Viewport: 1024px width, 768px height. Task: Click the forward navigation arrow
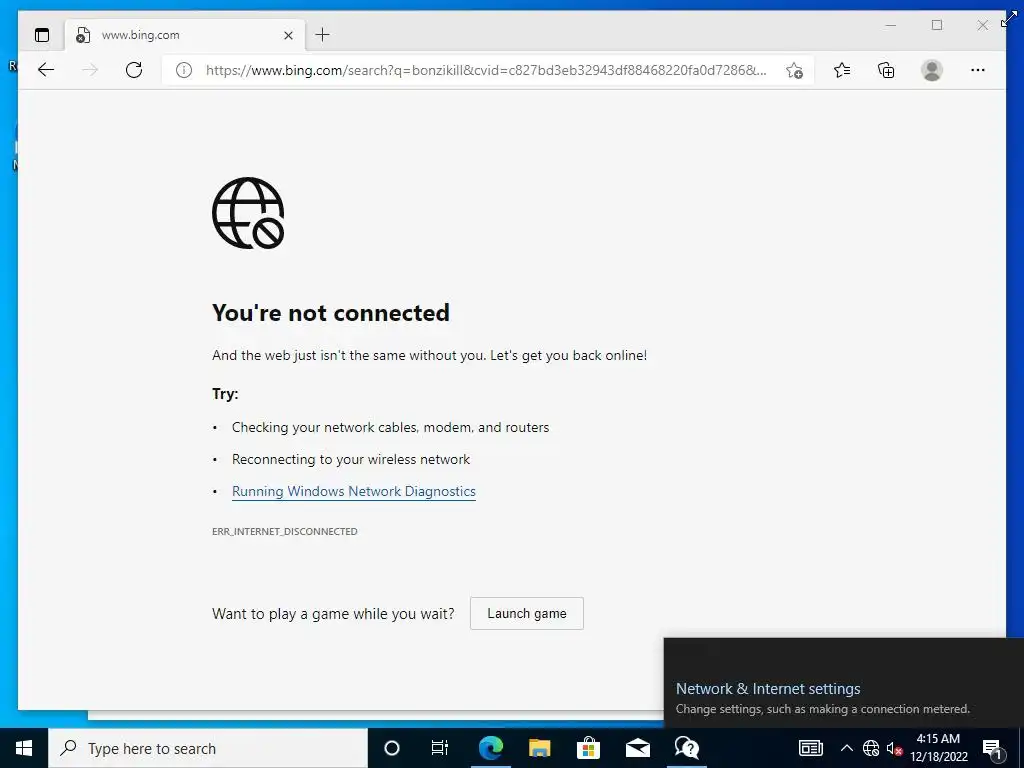(90, 70)
